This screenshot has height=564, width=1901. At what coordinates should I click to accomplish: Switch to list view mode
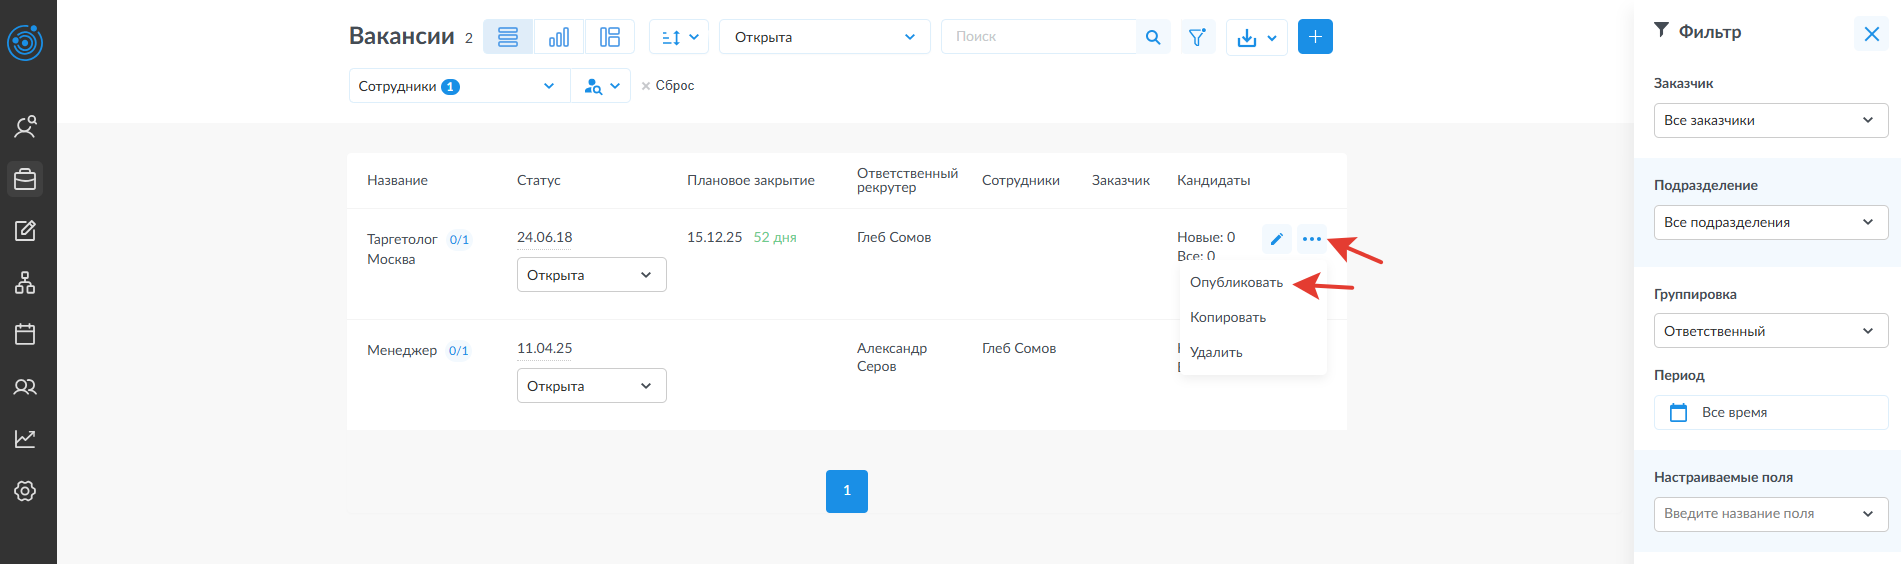(x=508, y=37)
